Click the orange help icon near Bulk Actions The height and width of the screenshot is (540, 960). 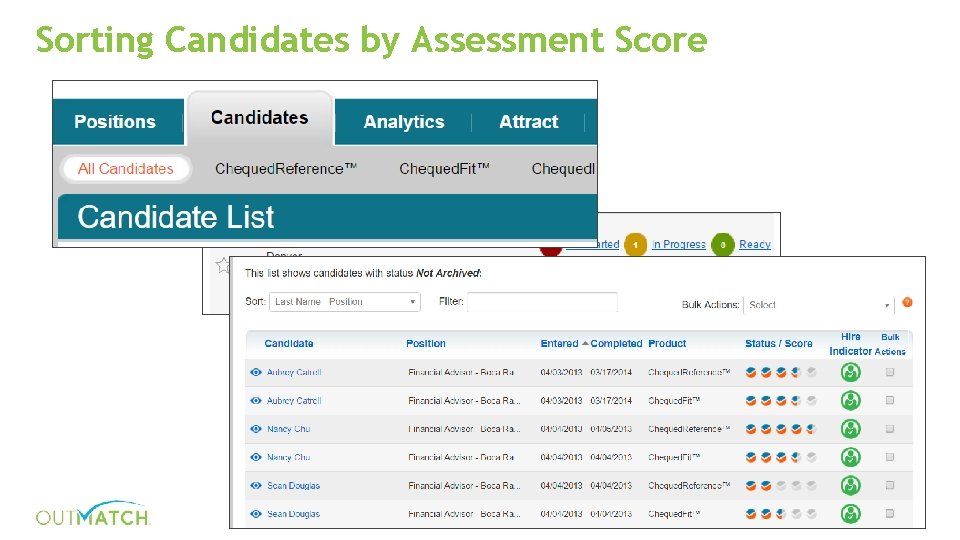907,303
